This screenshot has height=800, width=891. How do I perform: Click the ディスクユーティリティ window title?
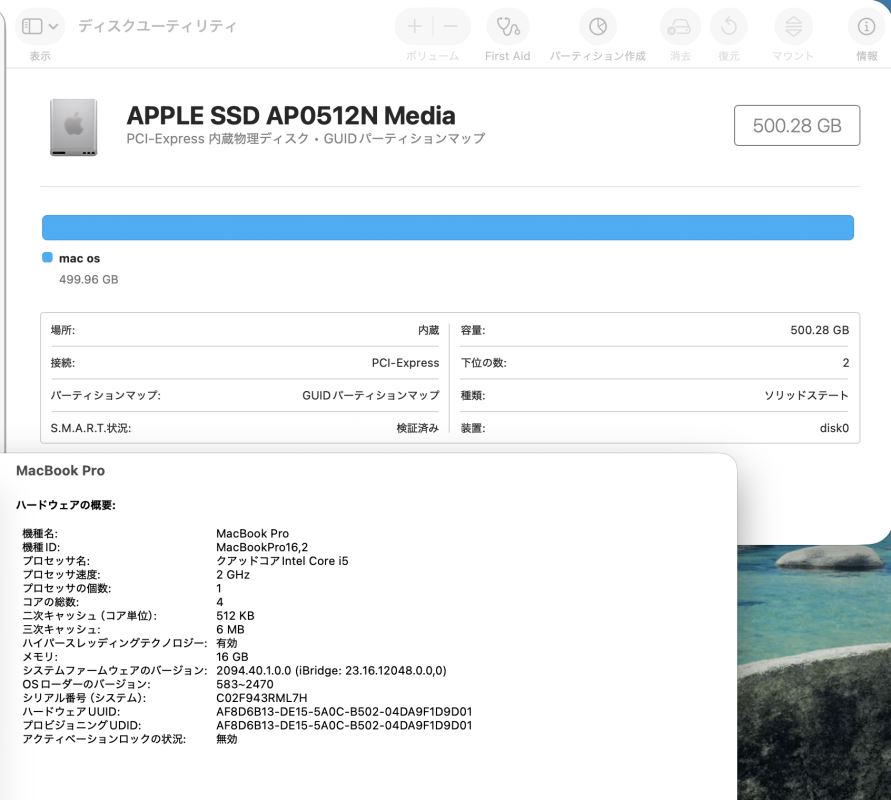[x=157, y=26]
